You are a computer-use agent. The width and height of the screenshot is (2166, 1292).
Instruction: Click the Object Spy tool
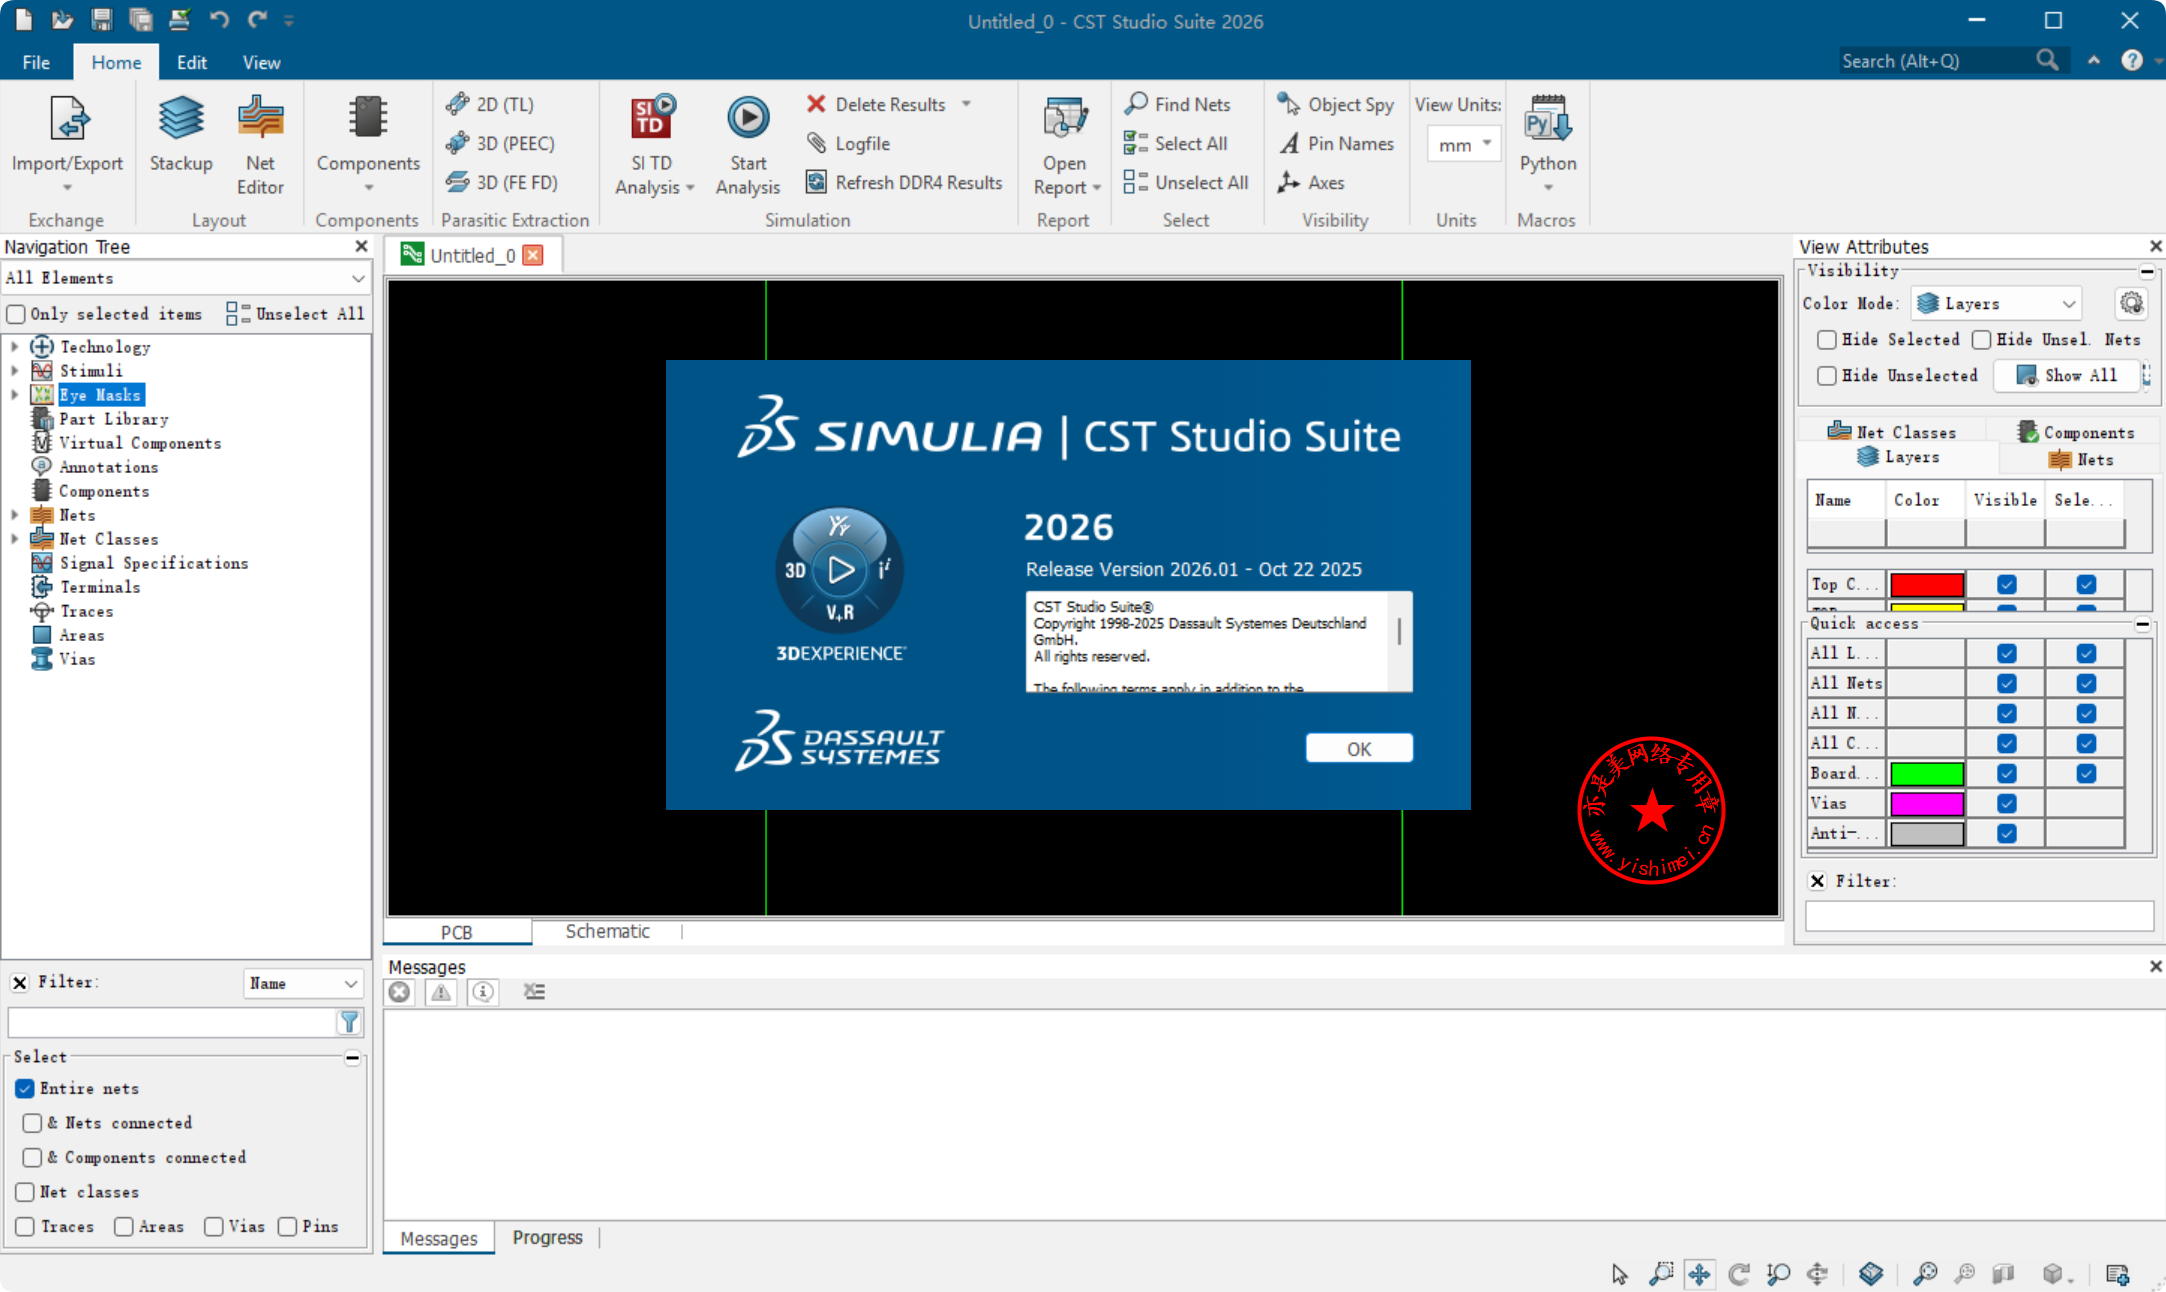click(1336, 104)
